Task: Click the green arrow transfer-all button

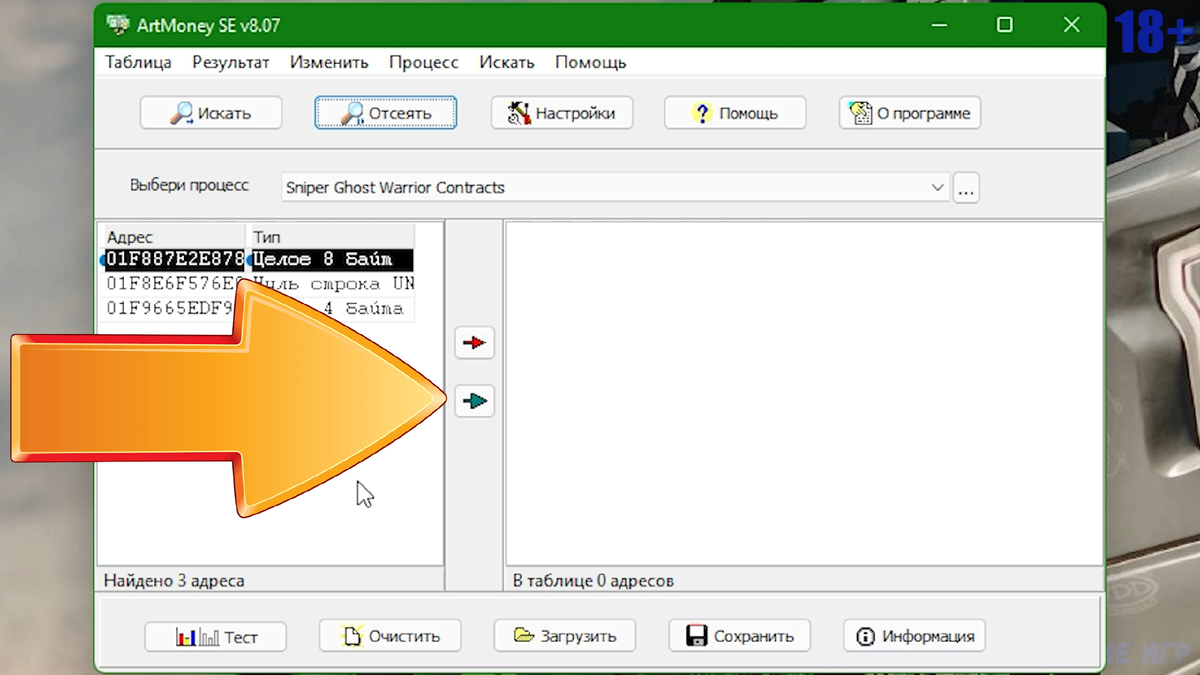Action: click(x=474, y=401)
